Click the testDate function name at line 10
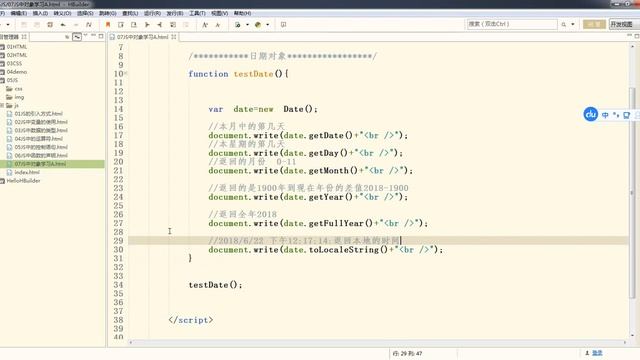The width and height of the screenshot is (640, 360). (x=253, y=74)
